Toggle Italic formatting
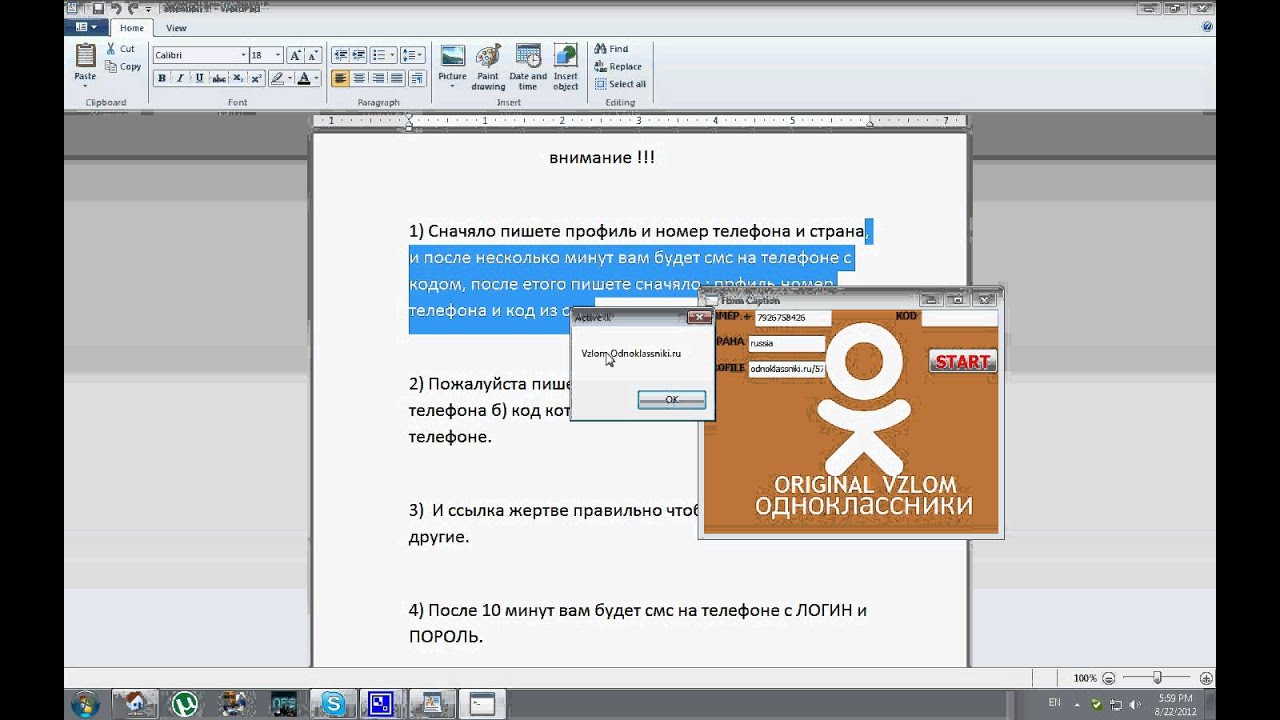Image resolution: width=1280 pixels, height=720 pixels. tap(180, 78)
